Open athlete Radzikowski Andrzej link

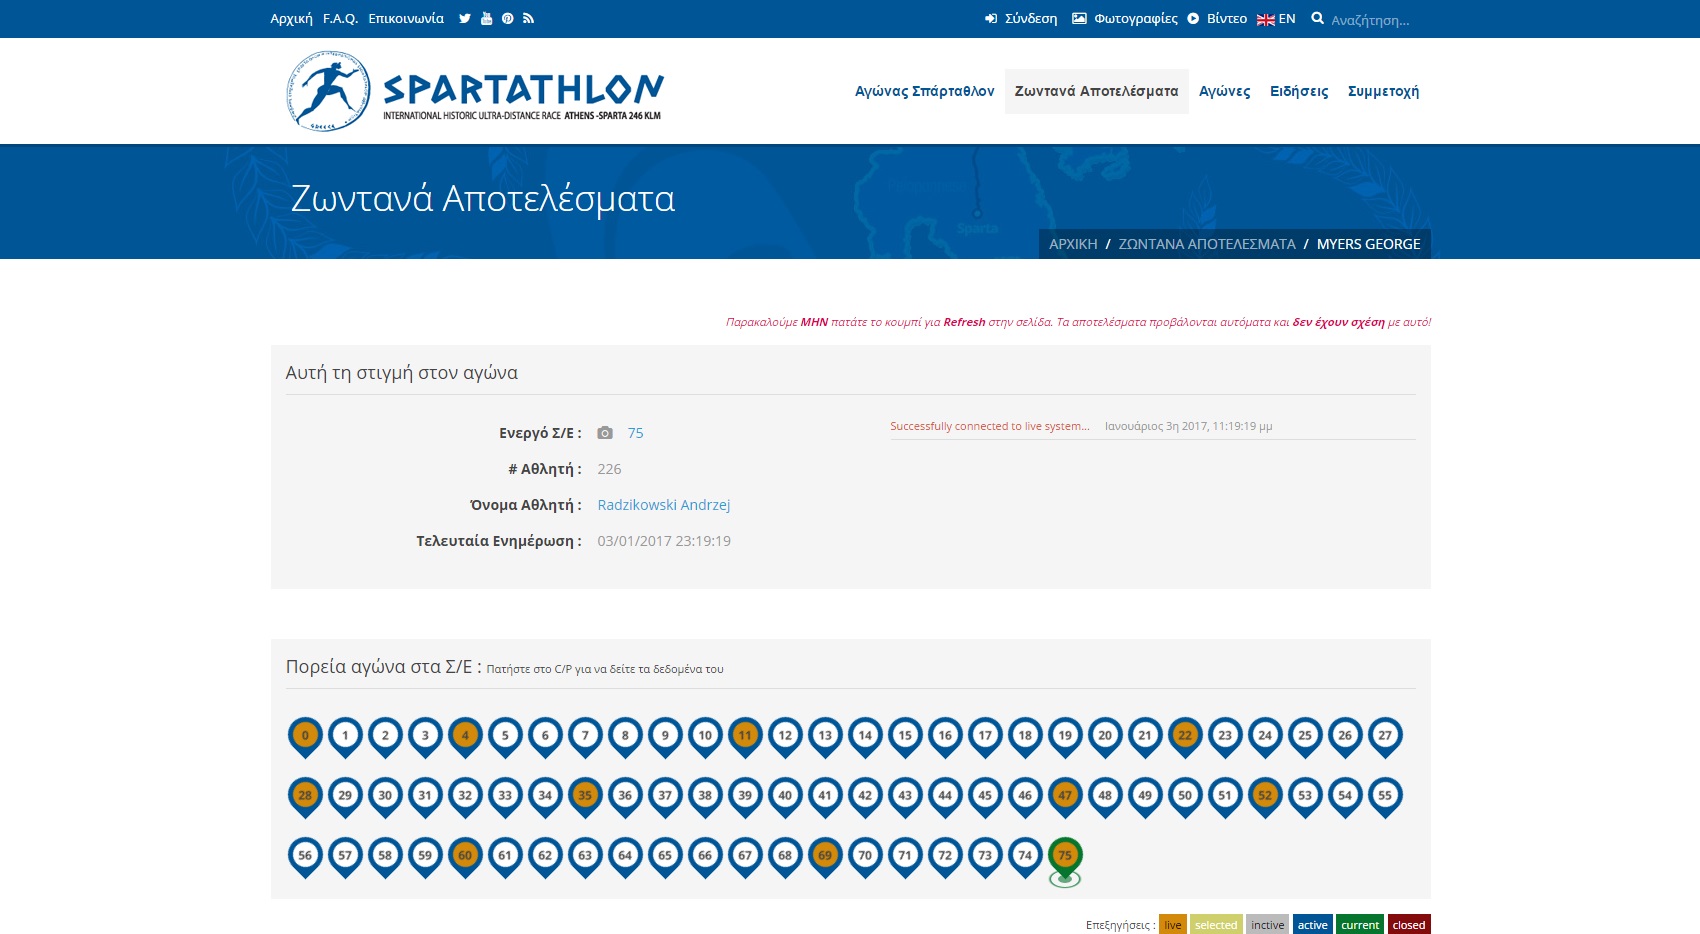(664, 505)
